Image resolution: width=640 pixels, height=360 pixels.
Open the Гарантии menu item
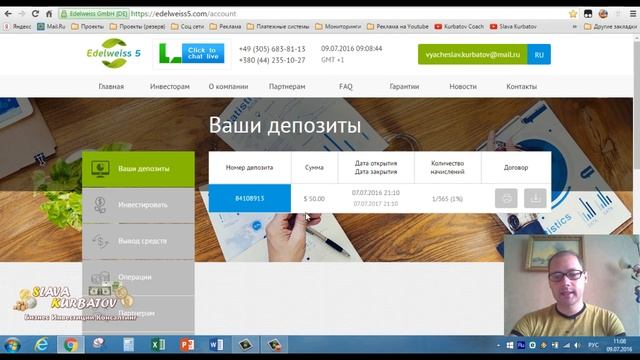click(404, 87)
